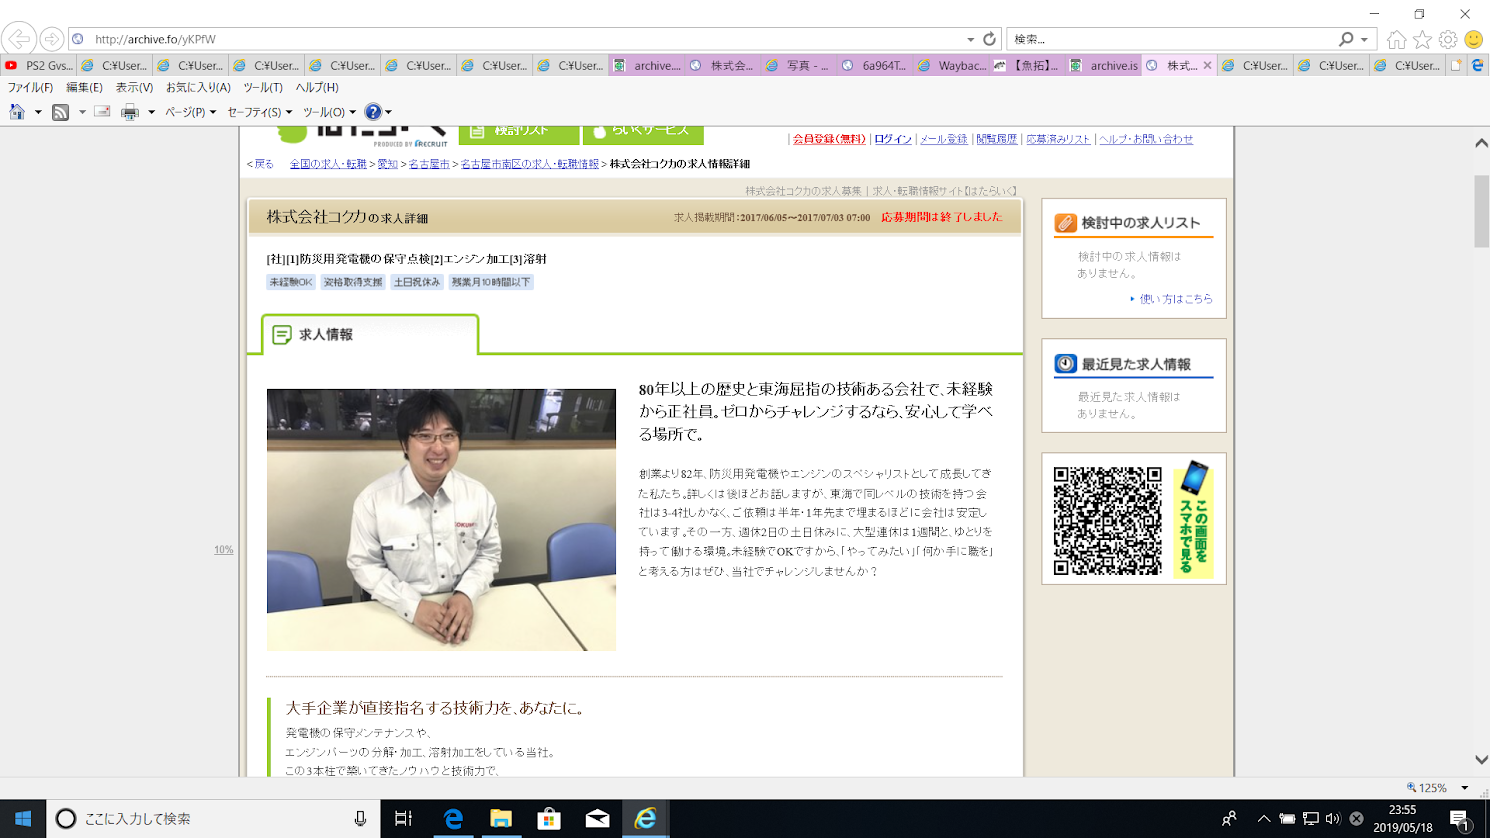The width and height of the screenshot is (1490, 838).
Task: Refresh the page with the reload icon
Action: [x=990, y=39]
